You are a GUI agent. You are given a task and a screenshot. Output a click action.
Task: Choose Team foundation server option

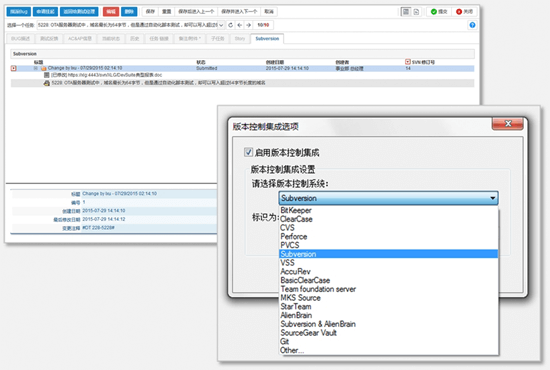point(388,289)
